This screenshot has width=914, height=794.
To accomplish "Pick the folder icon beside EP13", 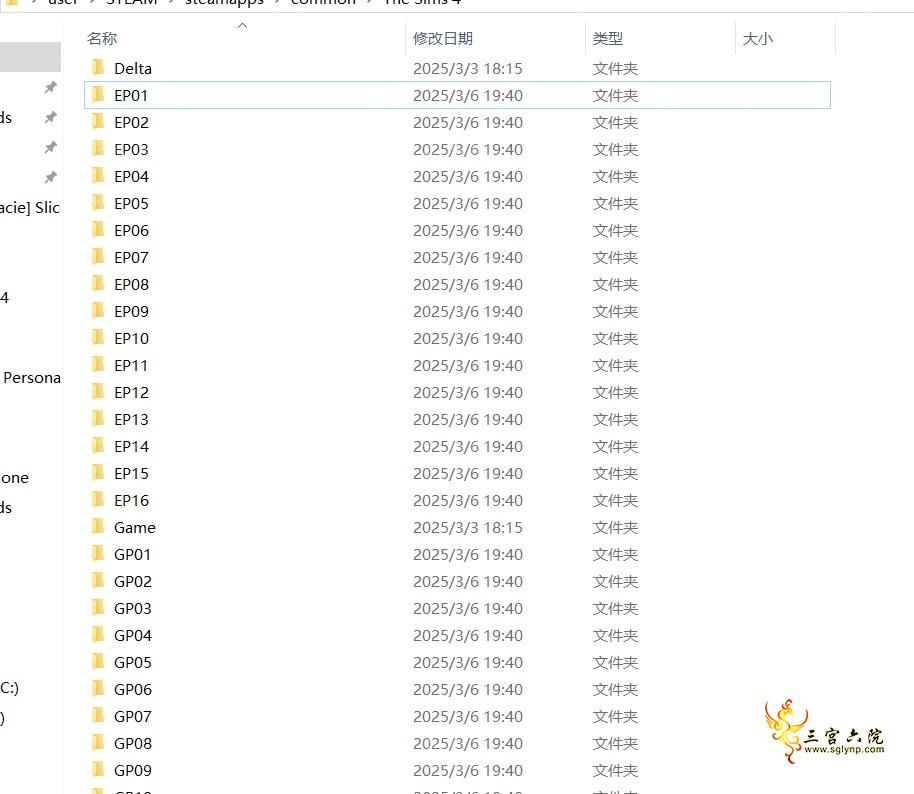I will (98, 419).
